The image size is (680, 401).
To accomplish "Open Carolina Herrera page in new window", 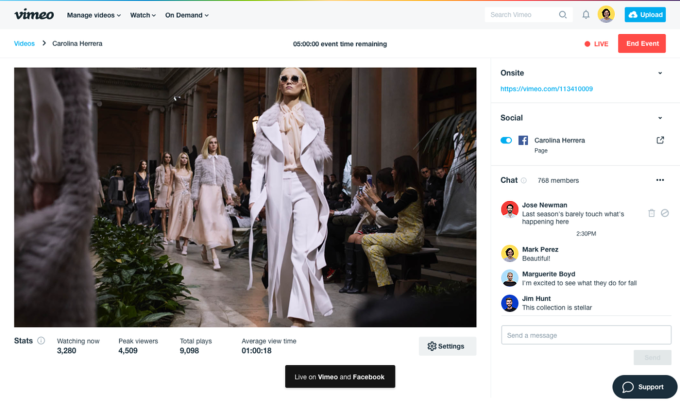I will [x=660, y=140].
